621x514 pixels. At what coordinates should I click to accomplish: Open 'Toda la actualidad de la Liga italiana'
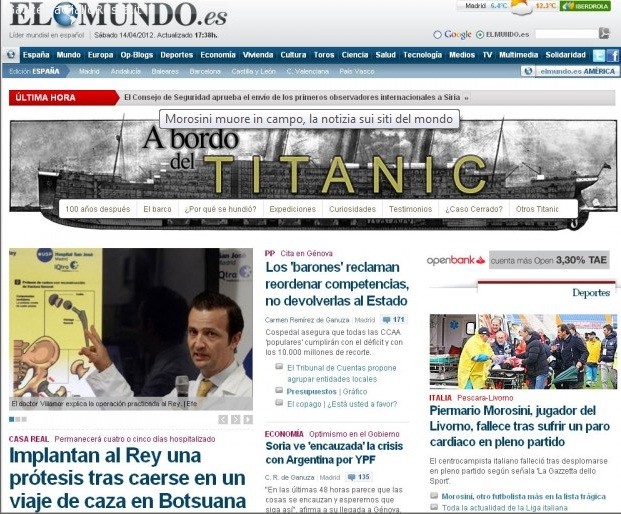pos(505,508)
